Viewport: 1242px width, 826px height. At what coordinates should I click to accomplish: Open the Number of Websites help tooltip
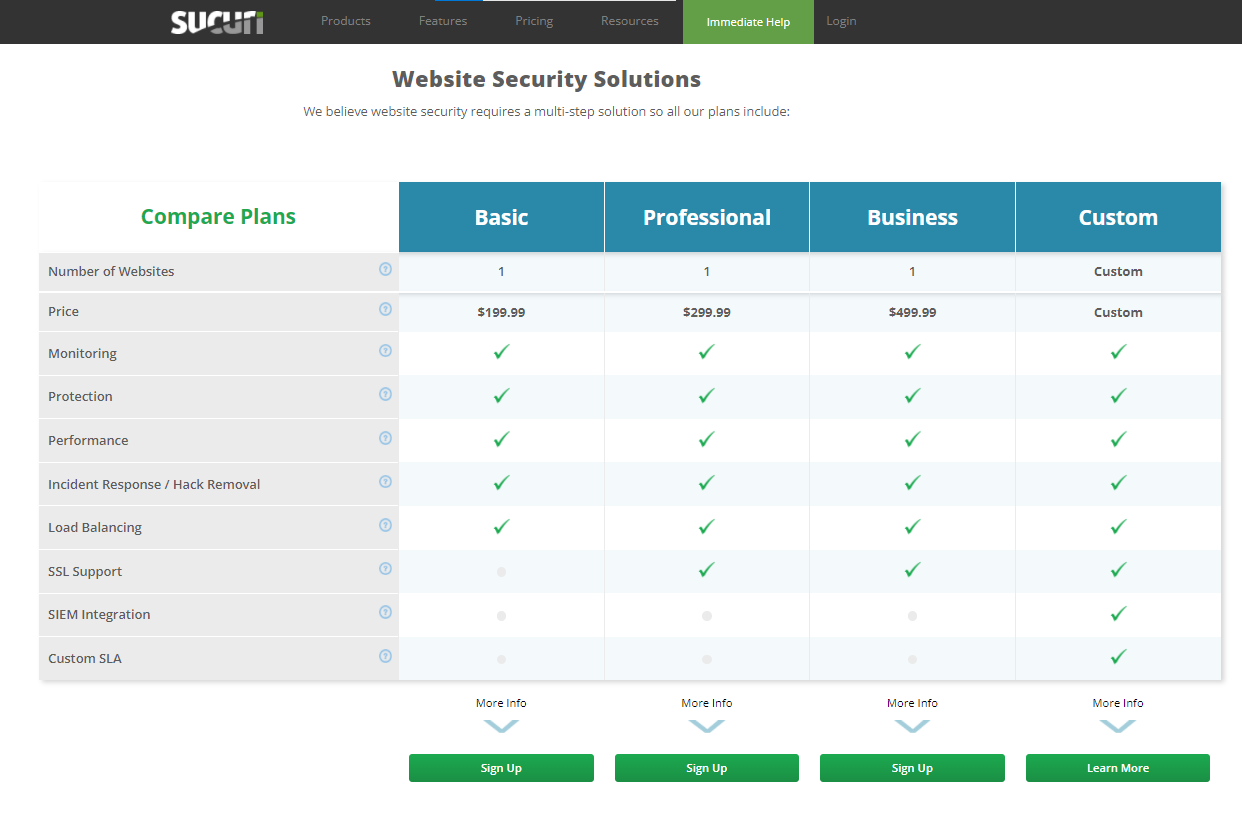click(x=385, y=269)
